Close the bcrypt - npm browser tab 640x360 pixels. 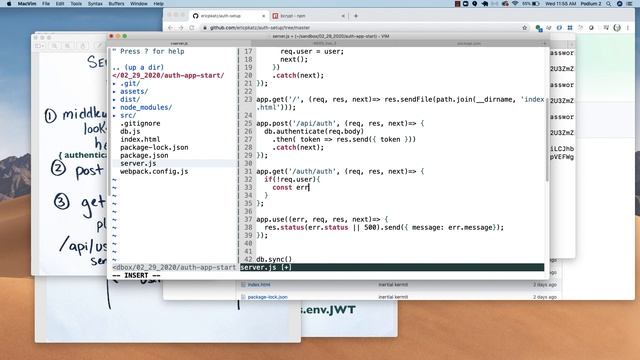[343, 16]
